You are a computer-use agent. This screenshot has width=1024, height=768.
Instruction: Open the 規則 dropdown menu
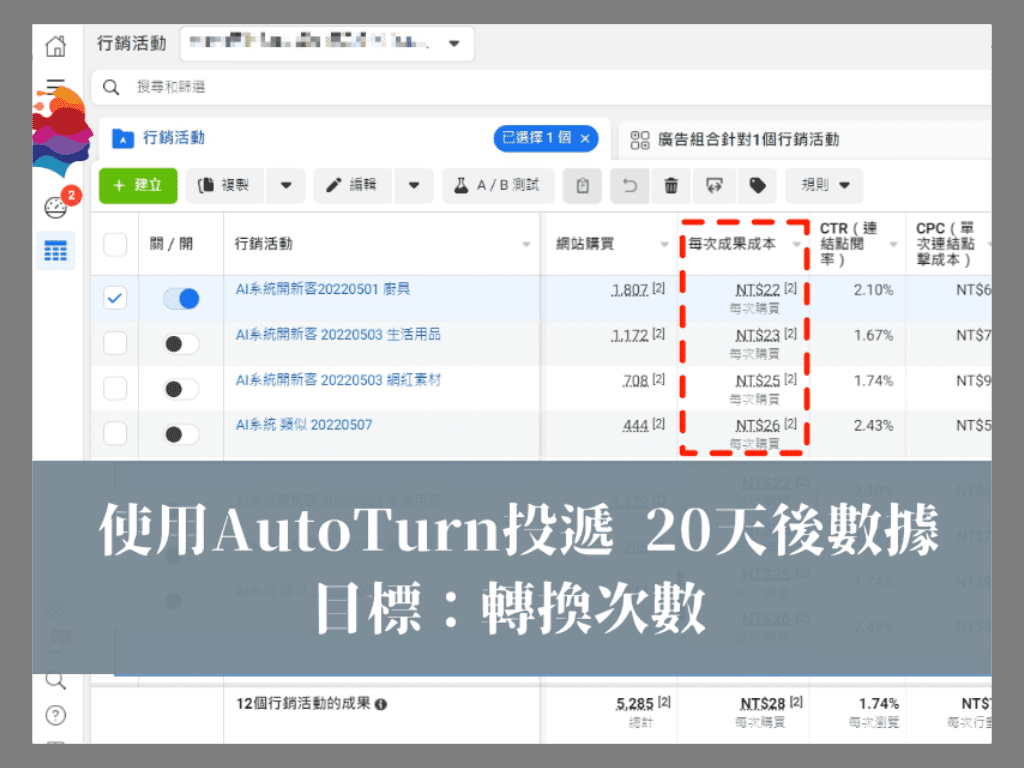(x=824, y=185)
